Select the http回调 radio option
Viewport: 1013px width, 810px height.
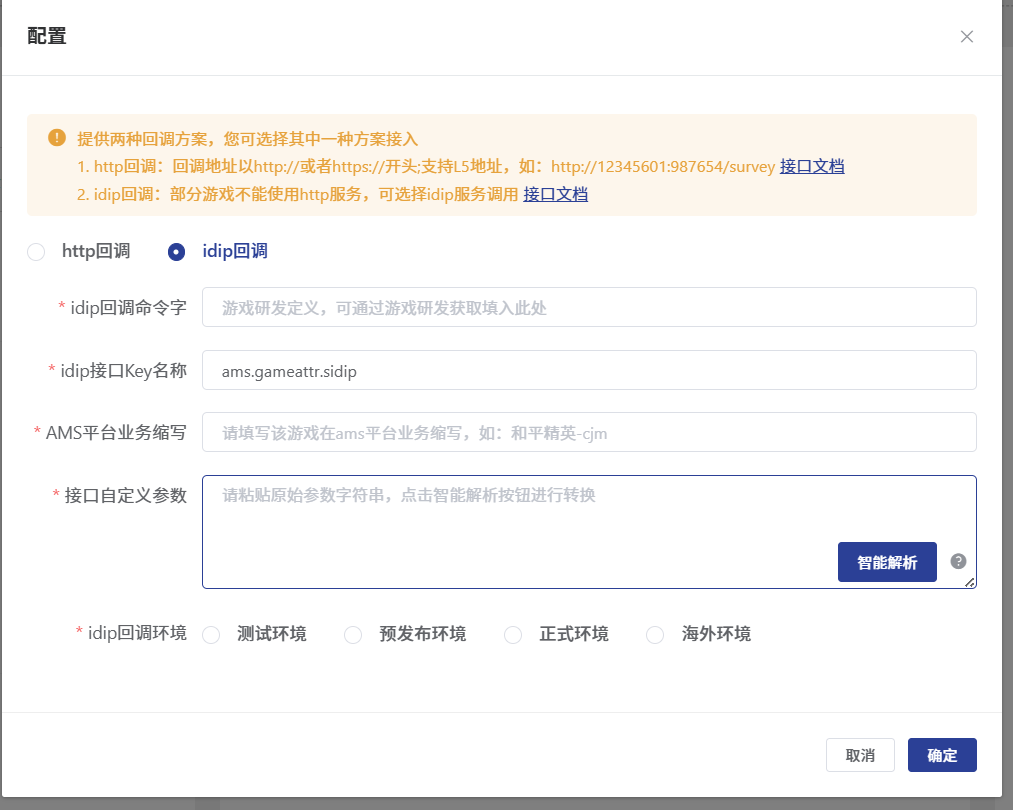[36, 252]
